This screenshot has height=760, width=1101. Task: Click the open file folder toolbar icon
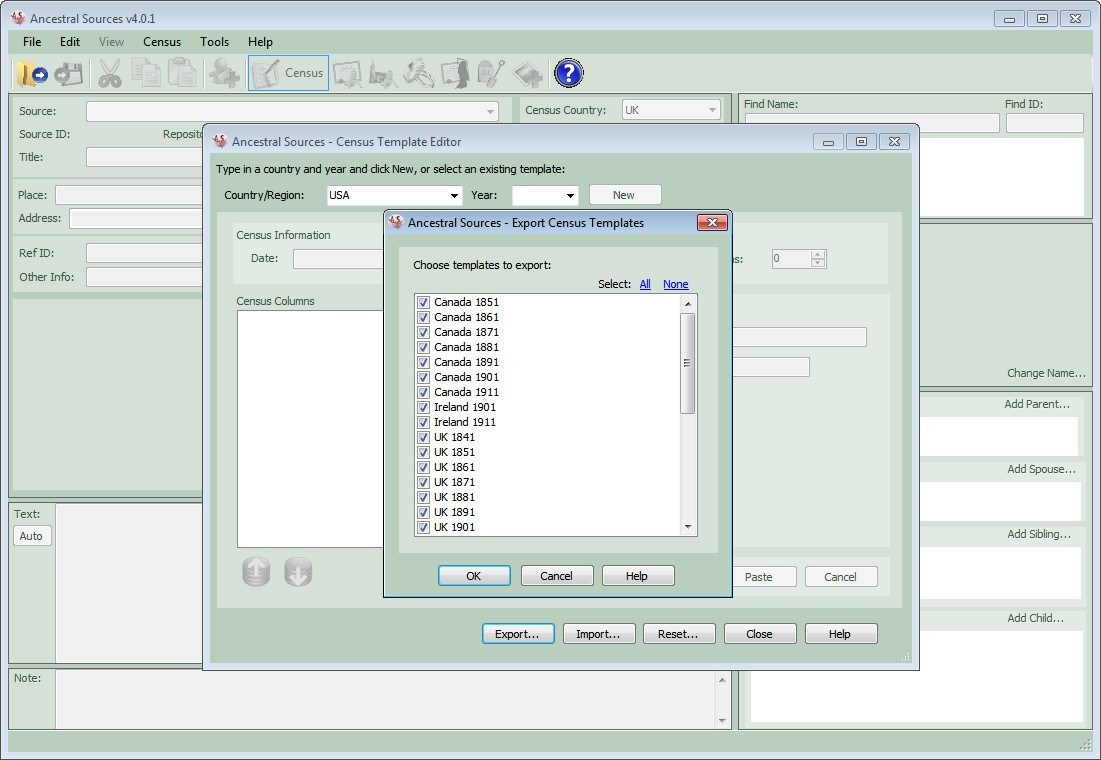click(32, 73)
